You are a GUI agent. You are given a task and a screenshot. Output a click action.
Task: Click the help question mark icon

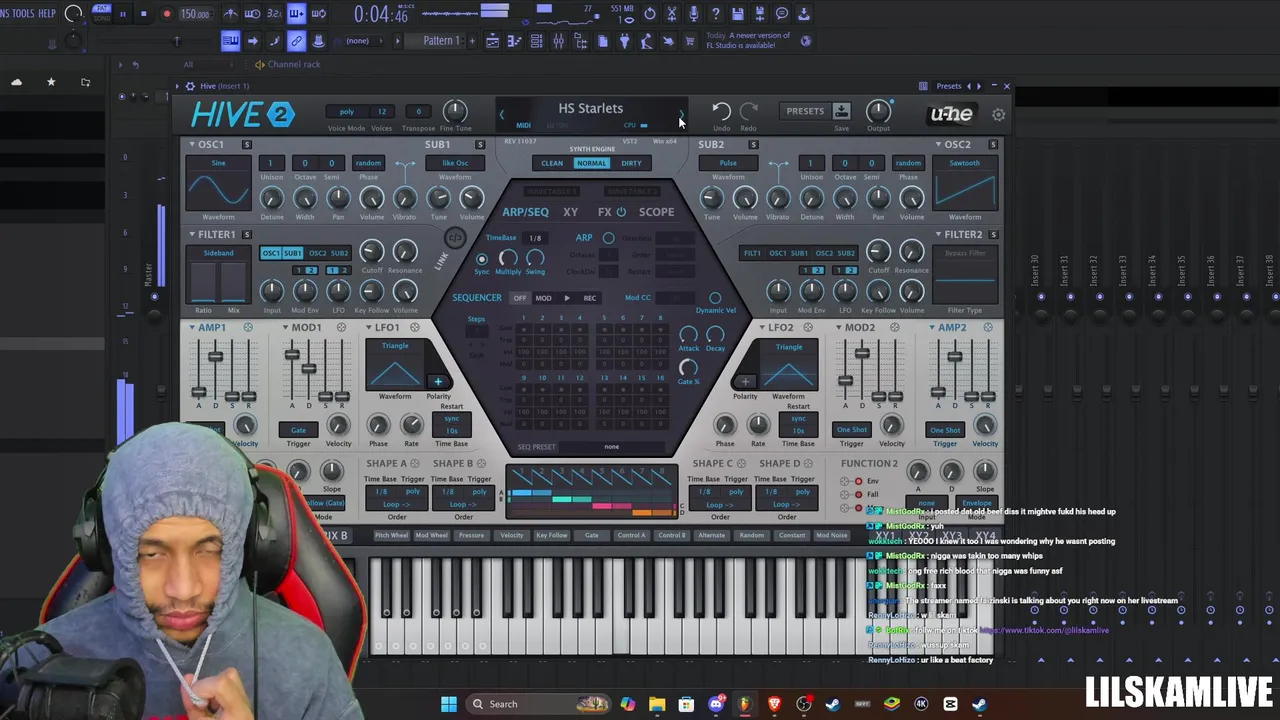coord(716,14)
